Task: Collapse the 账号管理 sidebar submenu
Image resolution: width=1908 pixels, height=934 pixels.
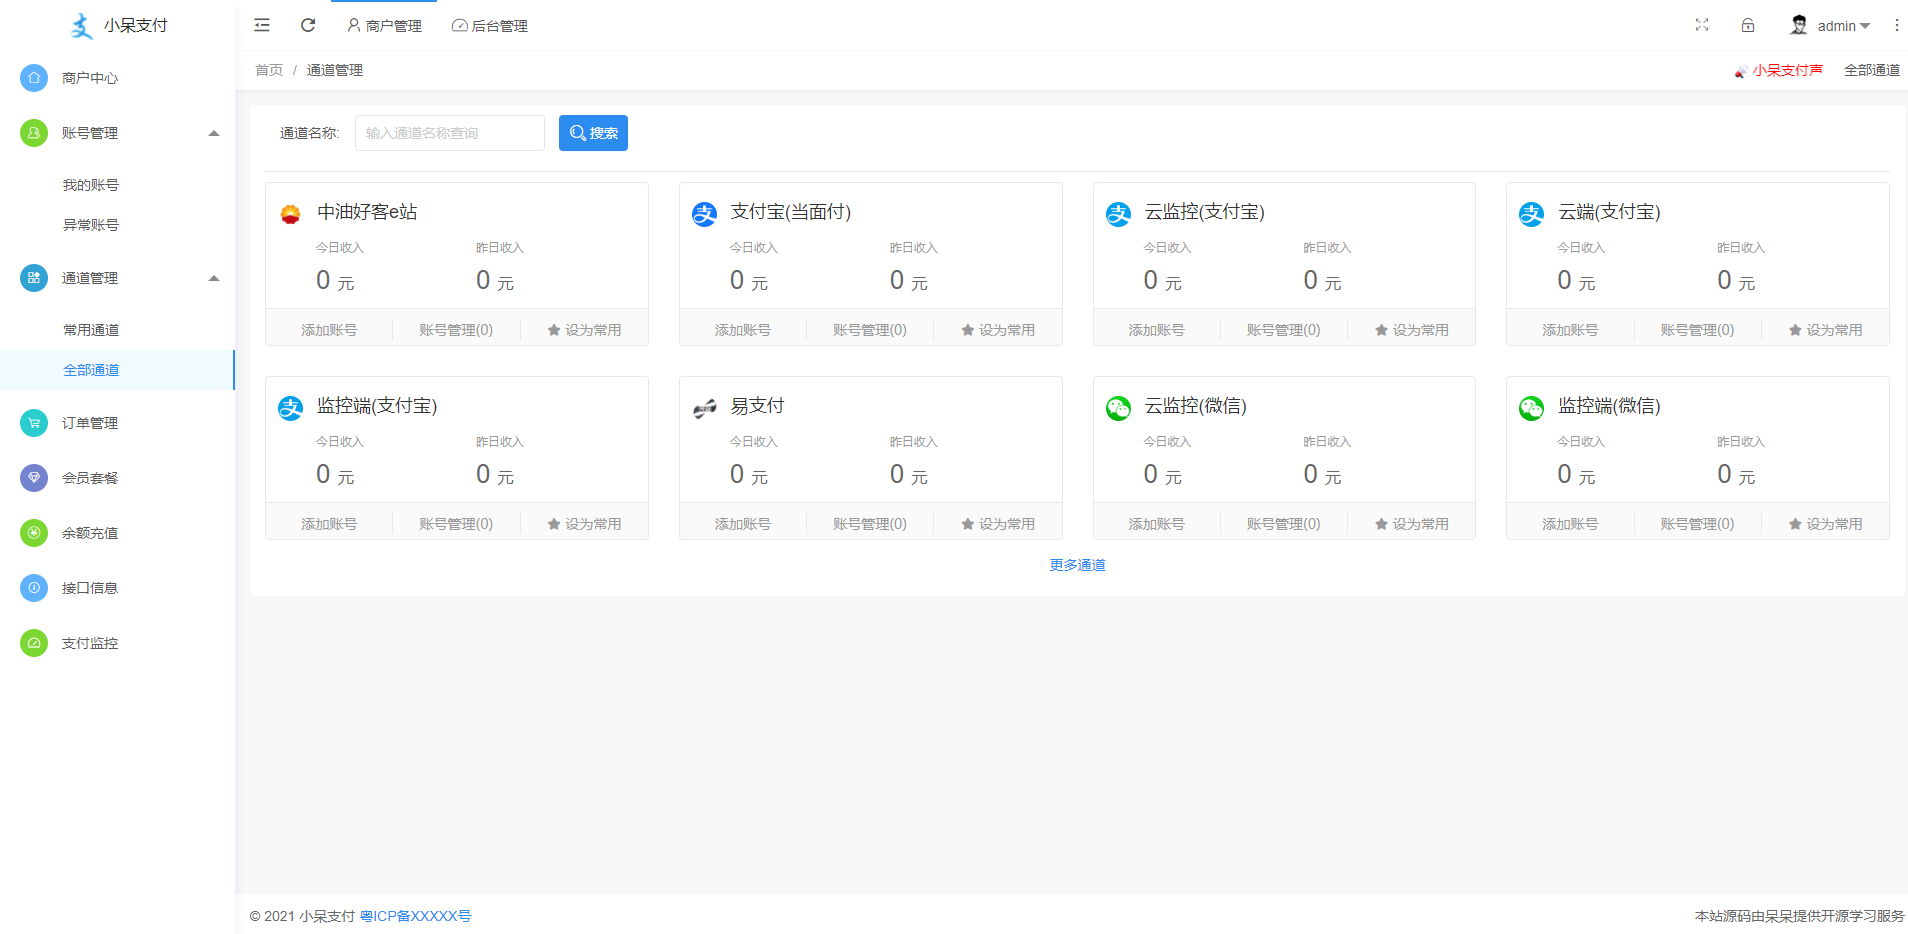Action: coord(213,133)
